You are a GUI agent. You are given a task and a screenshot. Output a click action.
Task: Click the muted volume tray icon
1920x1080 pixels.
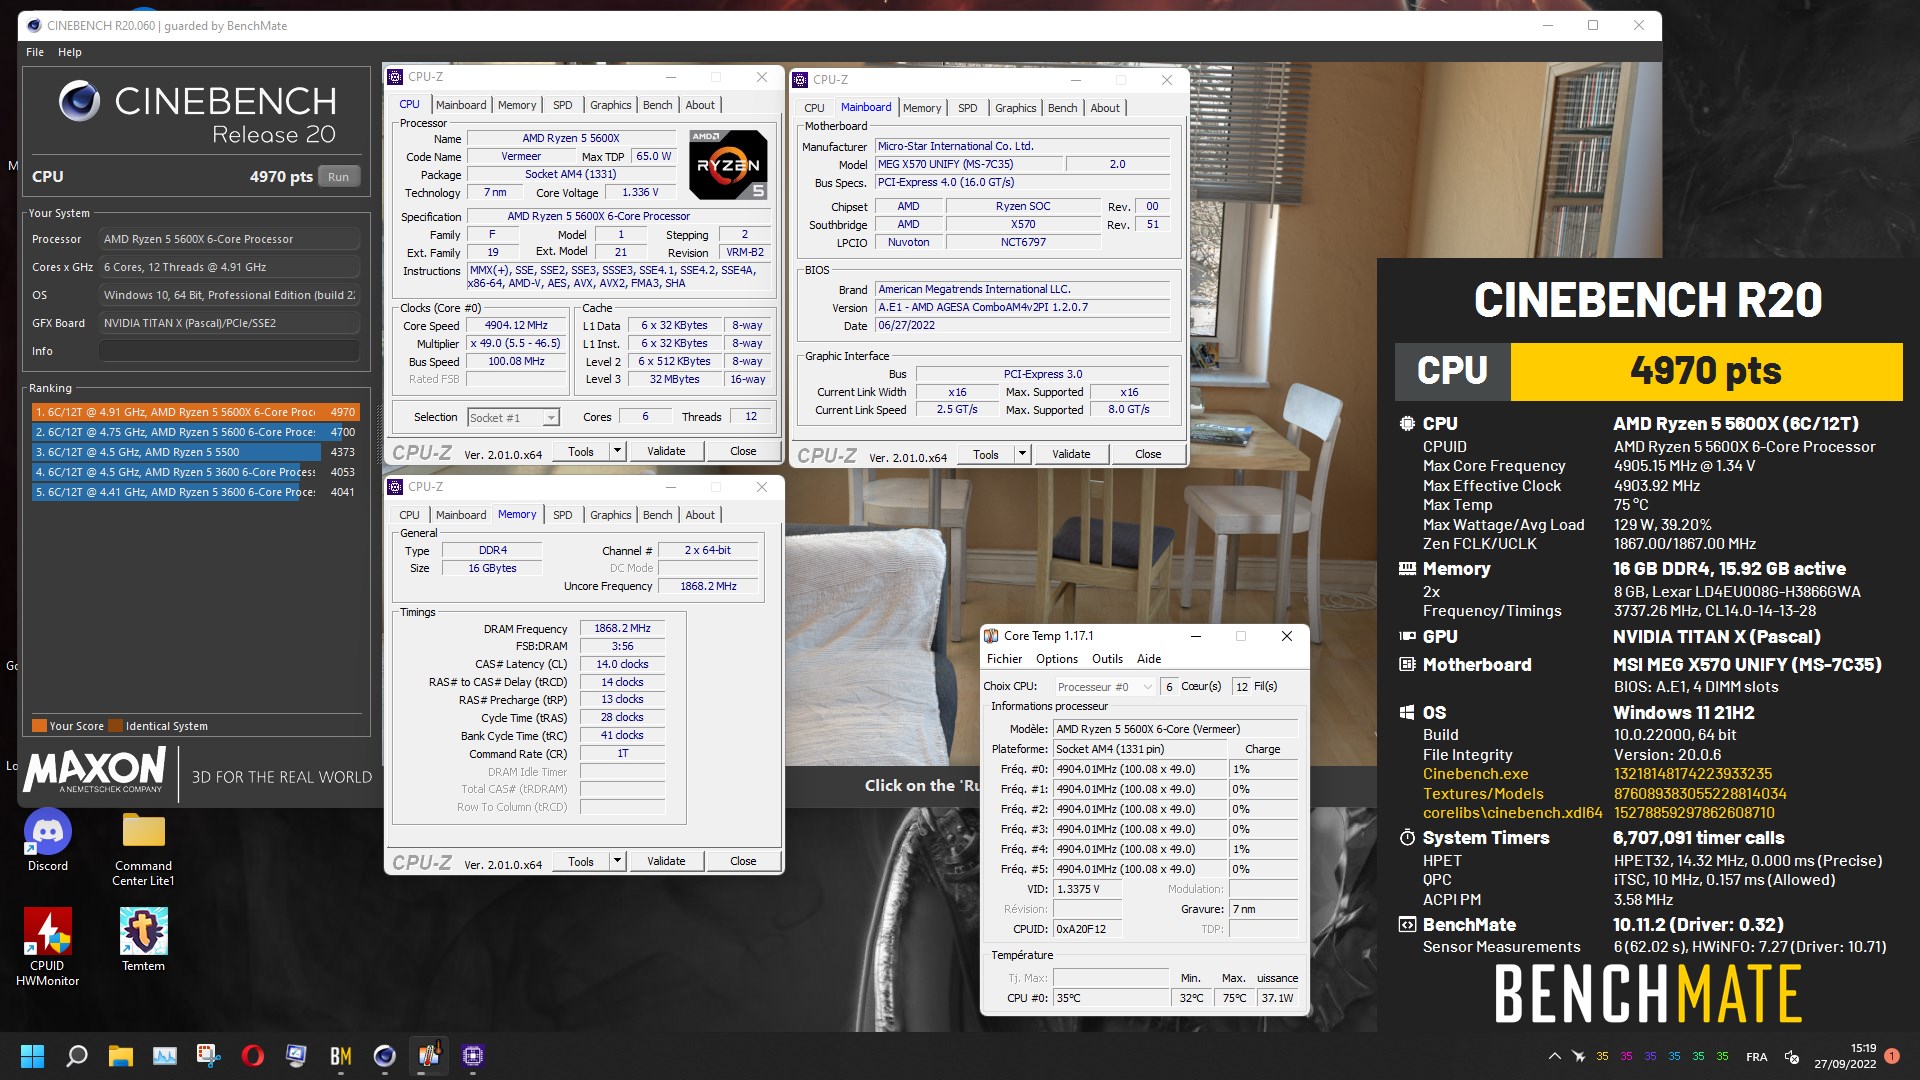(x=1792, y=1056)
